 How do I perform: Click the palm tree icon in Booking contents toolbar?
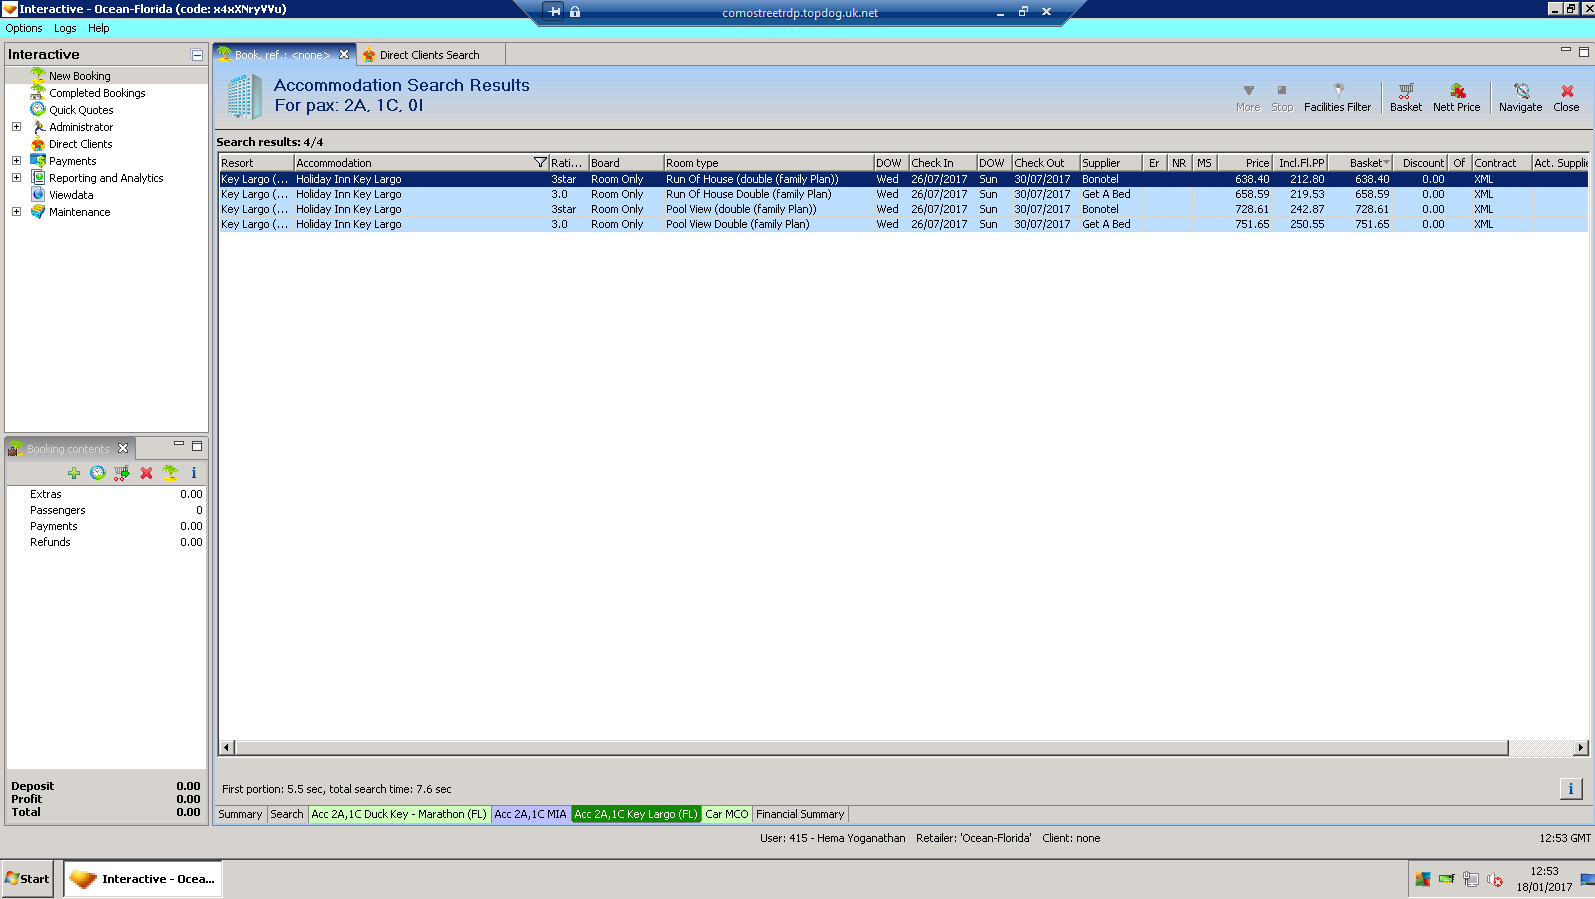[x=170, y=473]
